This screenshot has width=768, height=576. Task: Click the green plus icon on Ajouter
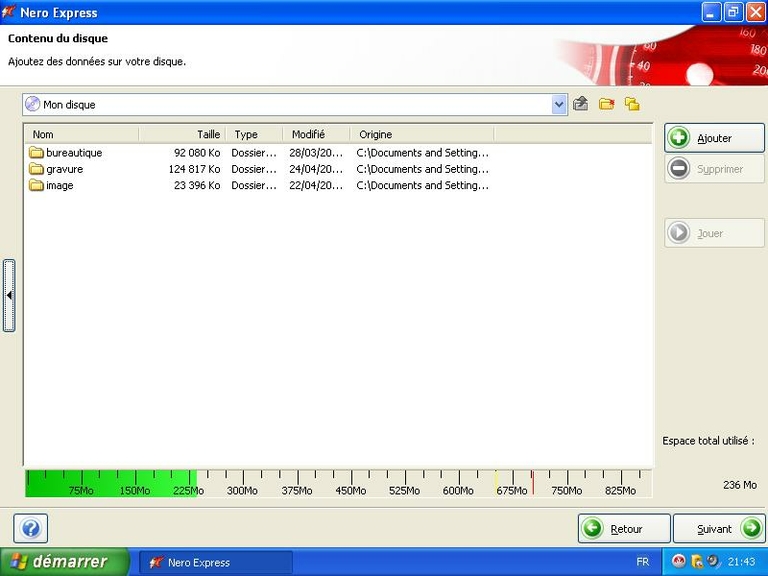point(679,138)
